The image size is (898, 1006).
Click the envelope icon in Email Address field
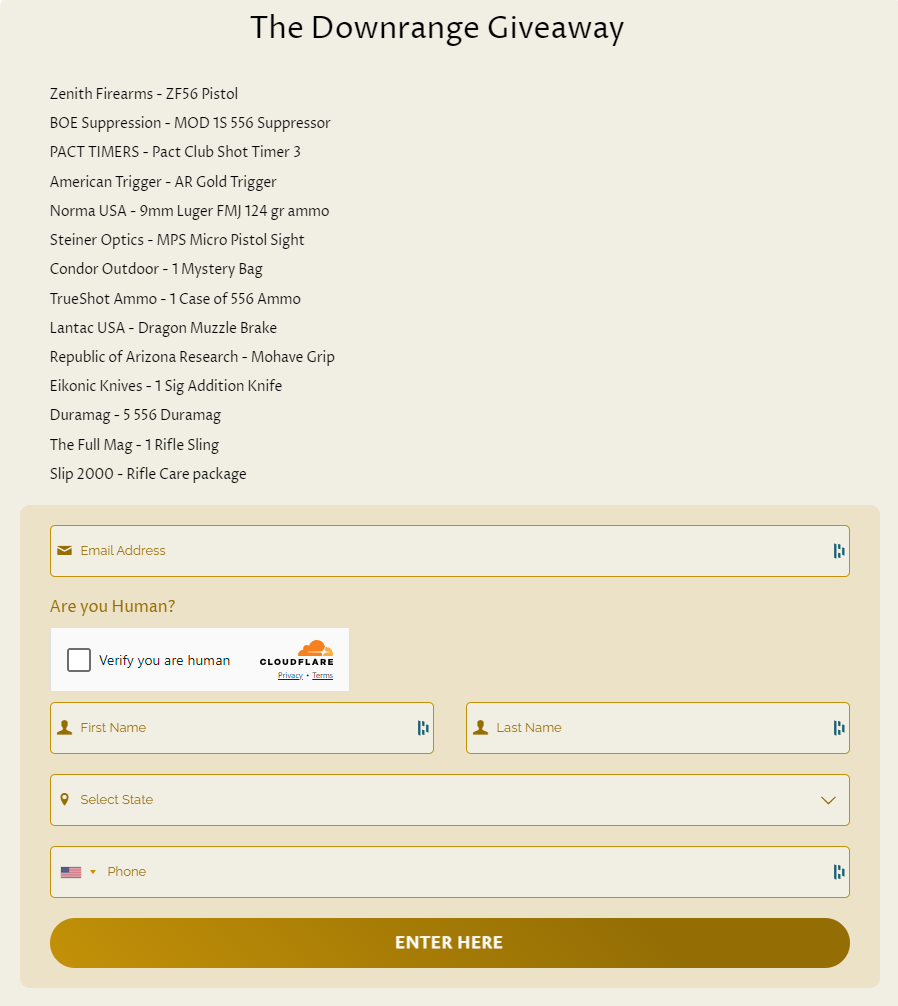click(x=64, y=550)
